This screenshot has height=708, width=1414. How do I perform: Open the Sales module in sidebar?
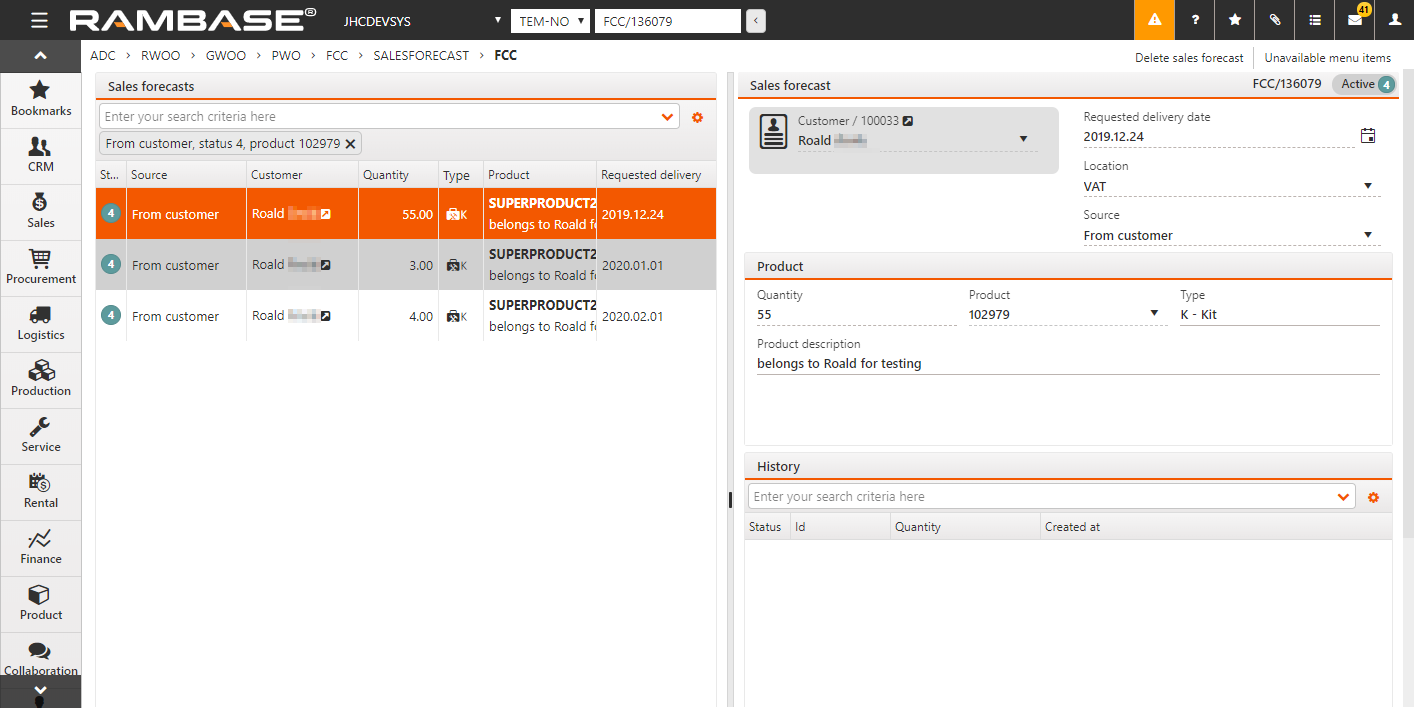pos(41,210)
